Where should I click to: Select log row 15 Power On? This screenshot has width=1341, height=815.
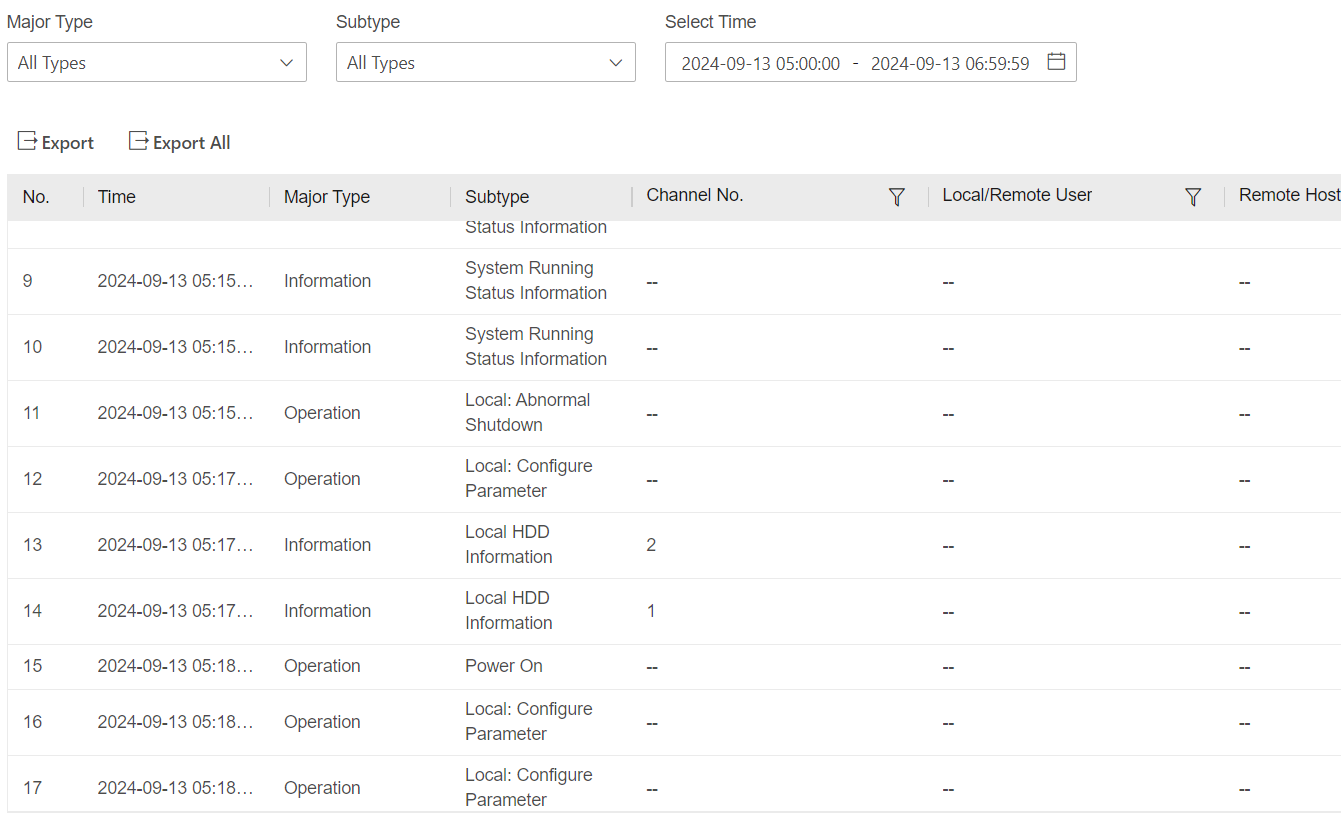(504, 666)
